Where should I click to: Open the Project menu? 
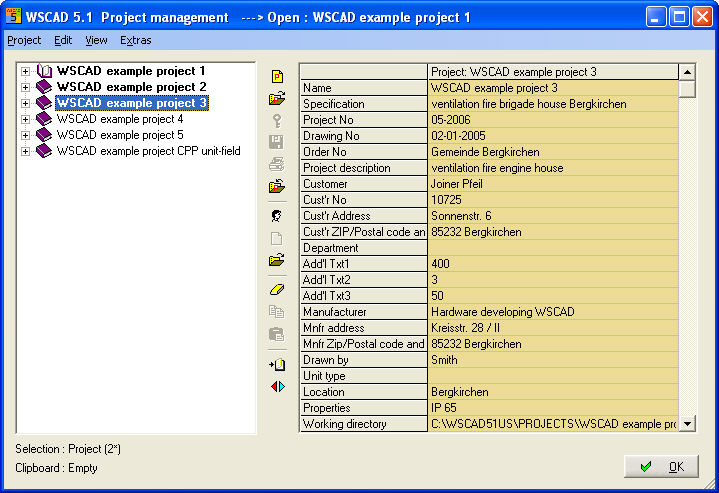pyautogui.click(x=24, y=40)
